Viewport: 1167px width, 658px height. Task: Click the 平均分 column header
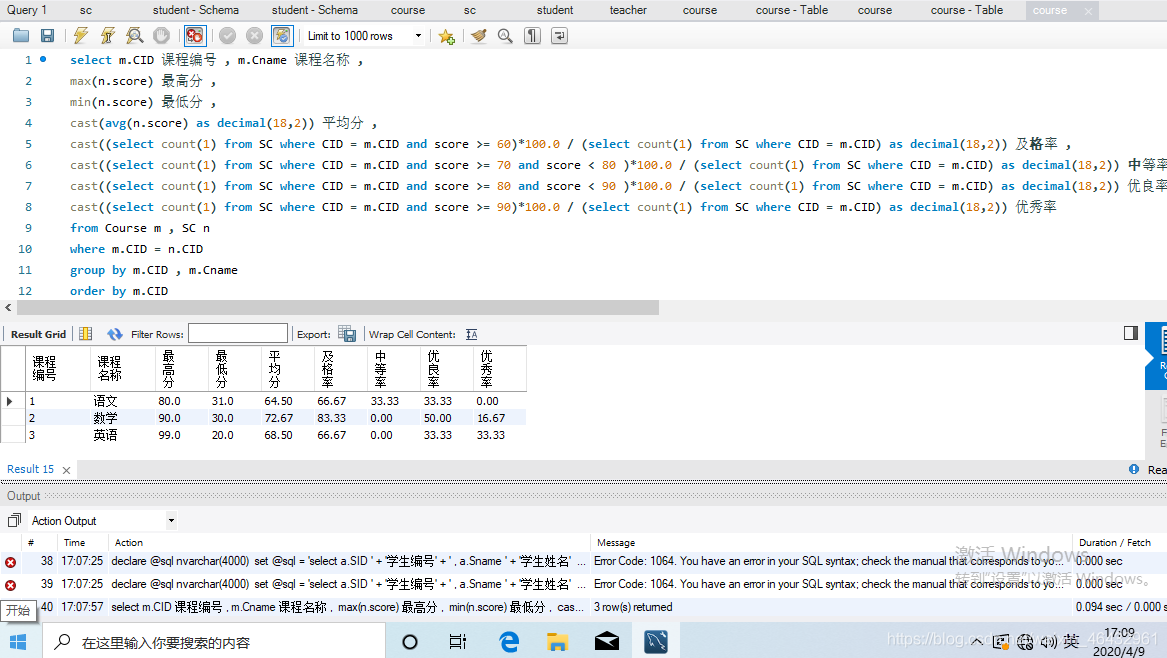tap(287, 368)
